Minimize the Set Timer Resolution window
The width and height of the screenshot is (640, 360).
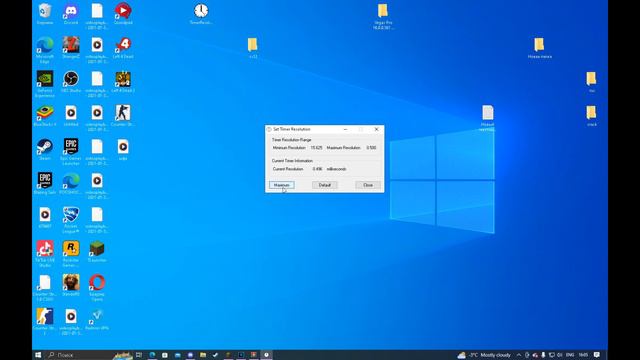click(345, 129)
